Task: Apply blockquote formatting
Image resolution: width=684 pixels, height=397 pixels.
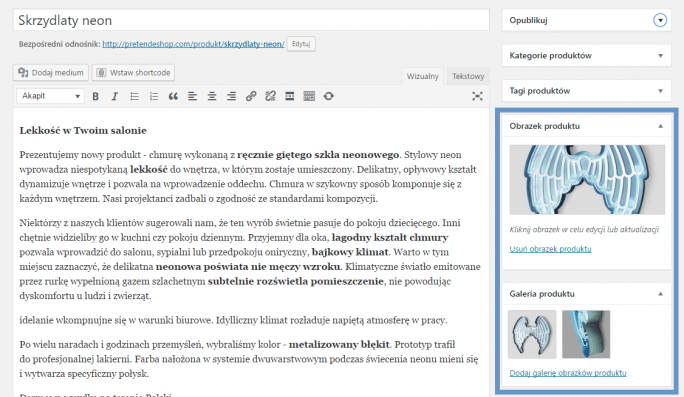Action: (173, 96)
